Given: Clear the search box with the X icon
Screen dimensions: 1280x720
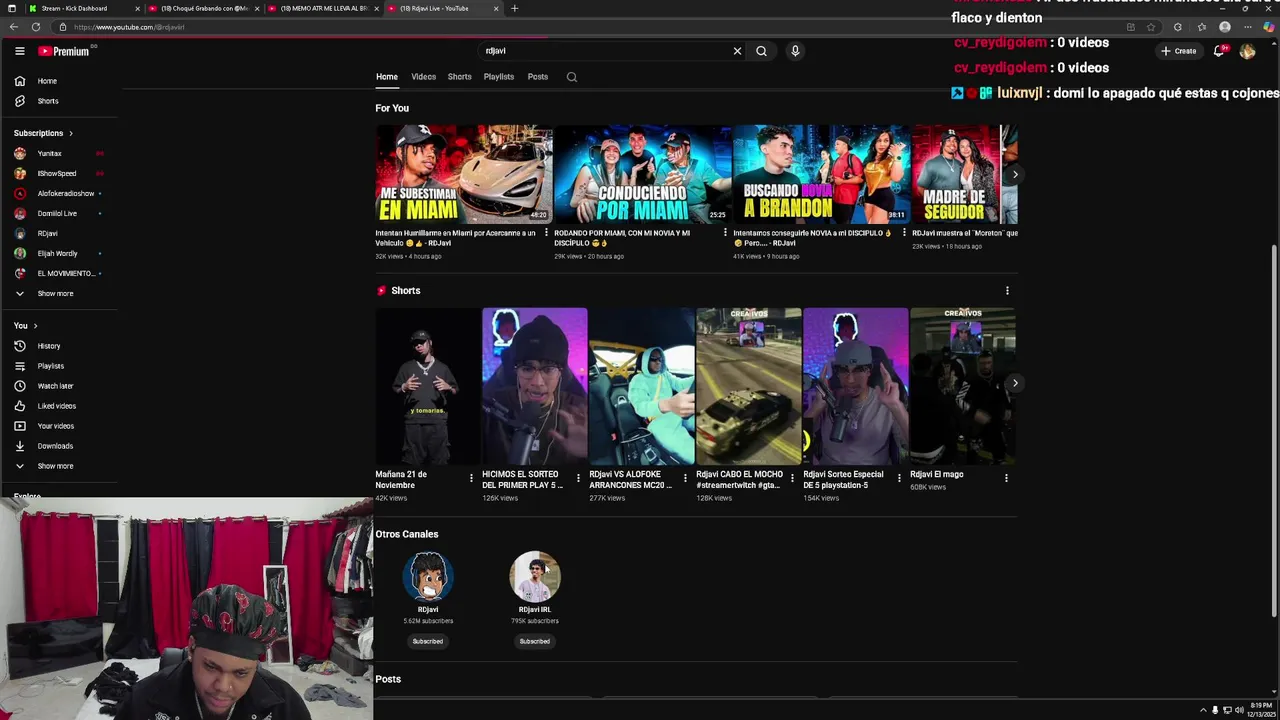Looking at the screenshot, I should (737, 51).
